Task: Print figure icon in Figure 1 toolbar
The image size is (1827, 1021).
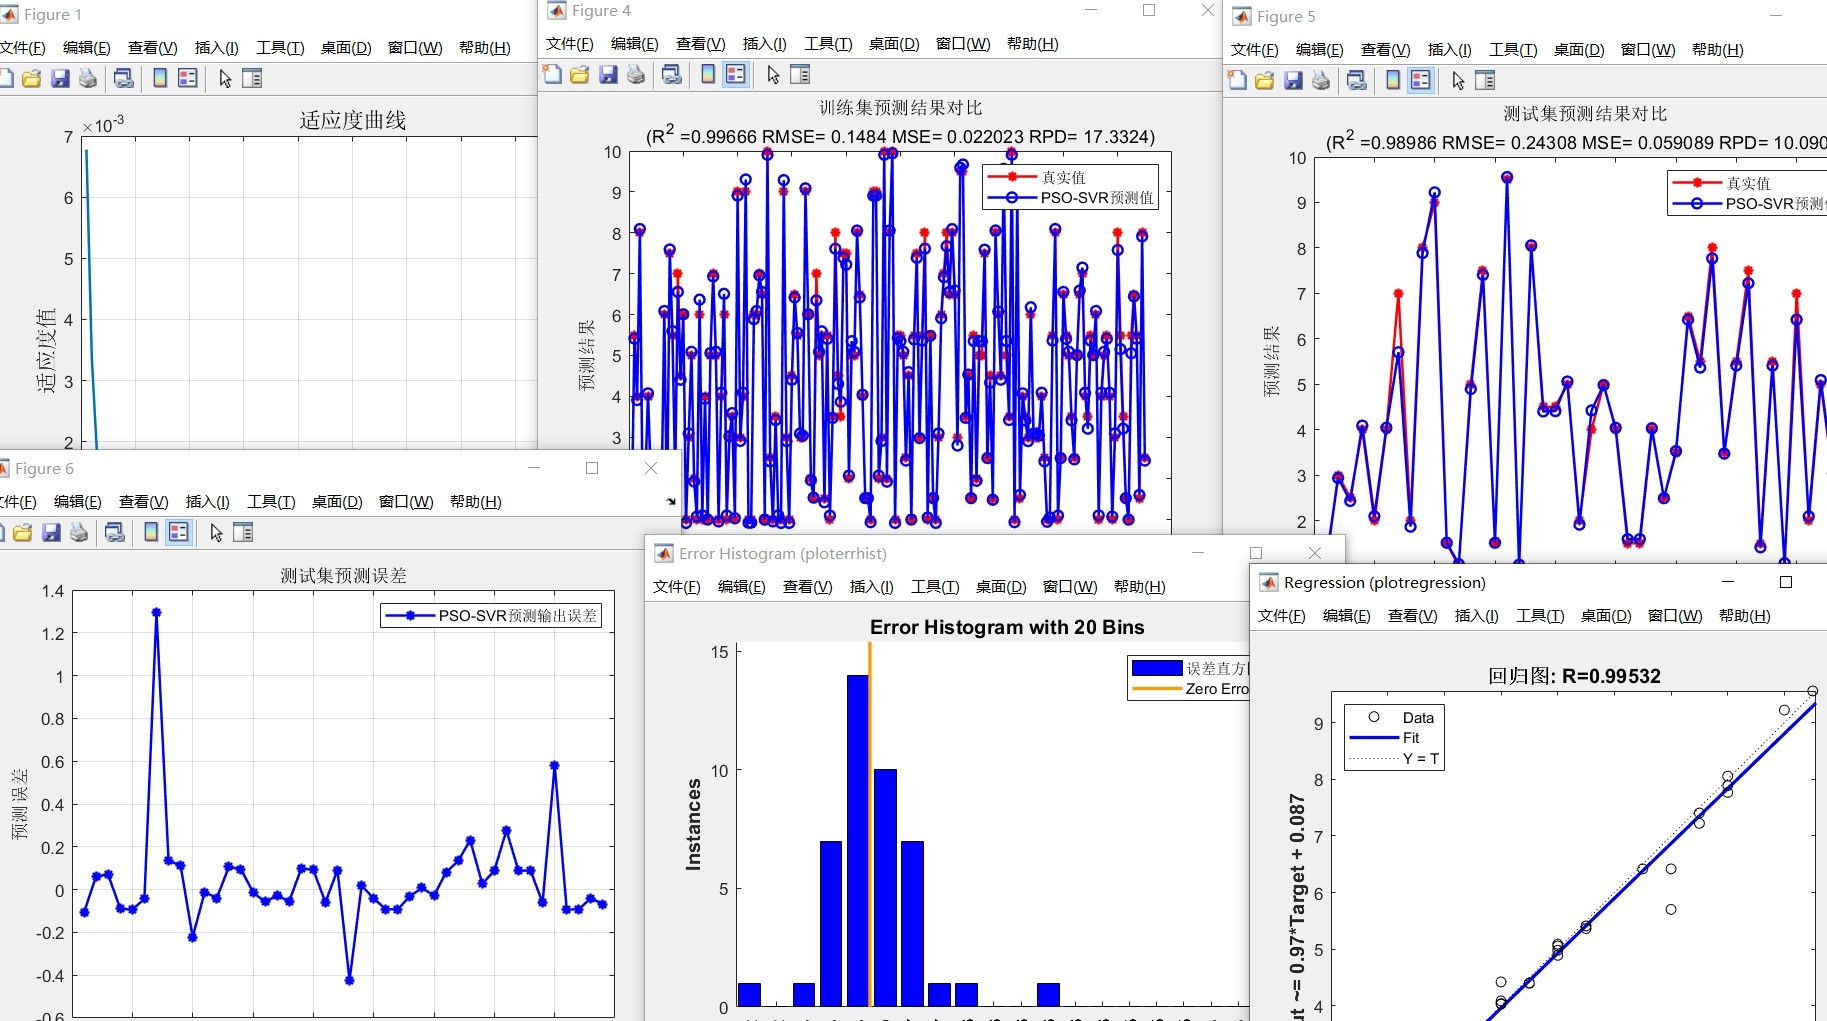Action: [x=88, y=78]
